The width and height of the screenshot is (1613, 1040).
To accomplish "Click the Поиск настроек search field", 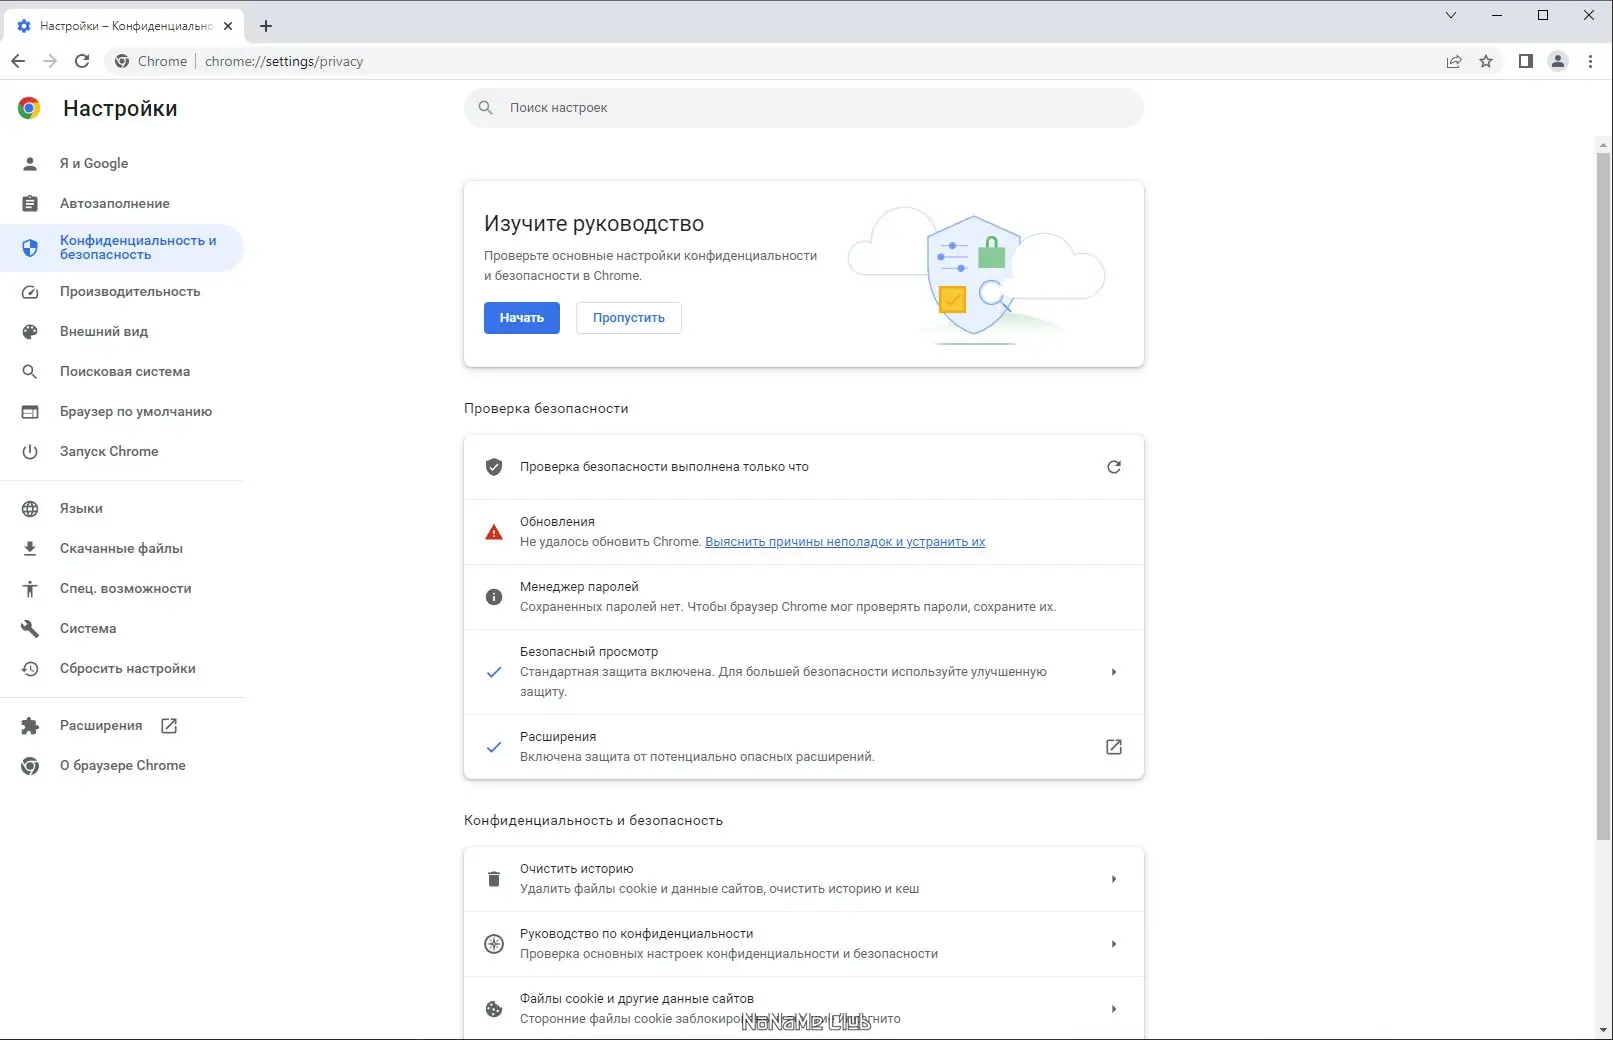I will click(803, 108).
